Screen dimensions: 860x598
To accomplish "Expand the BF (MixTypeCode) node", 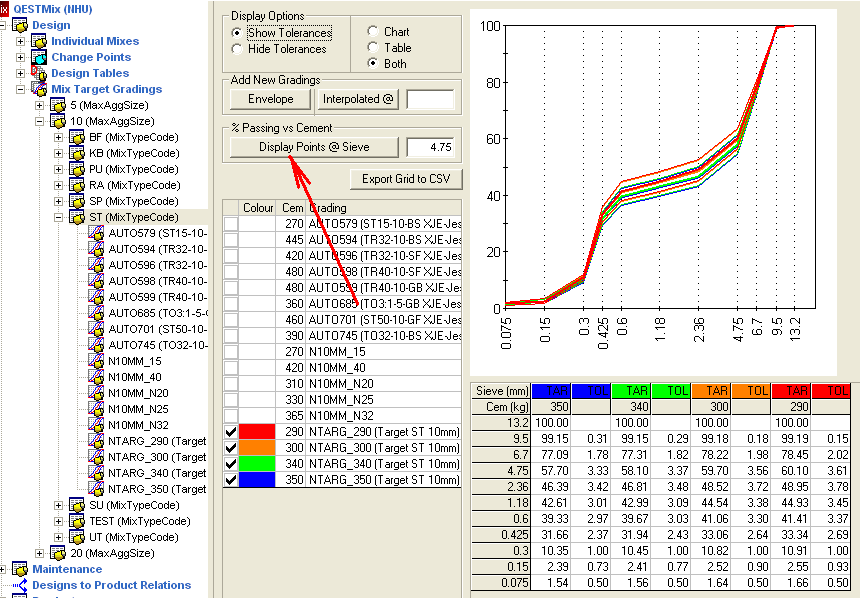I will [x=59, y=137].
